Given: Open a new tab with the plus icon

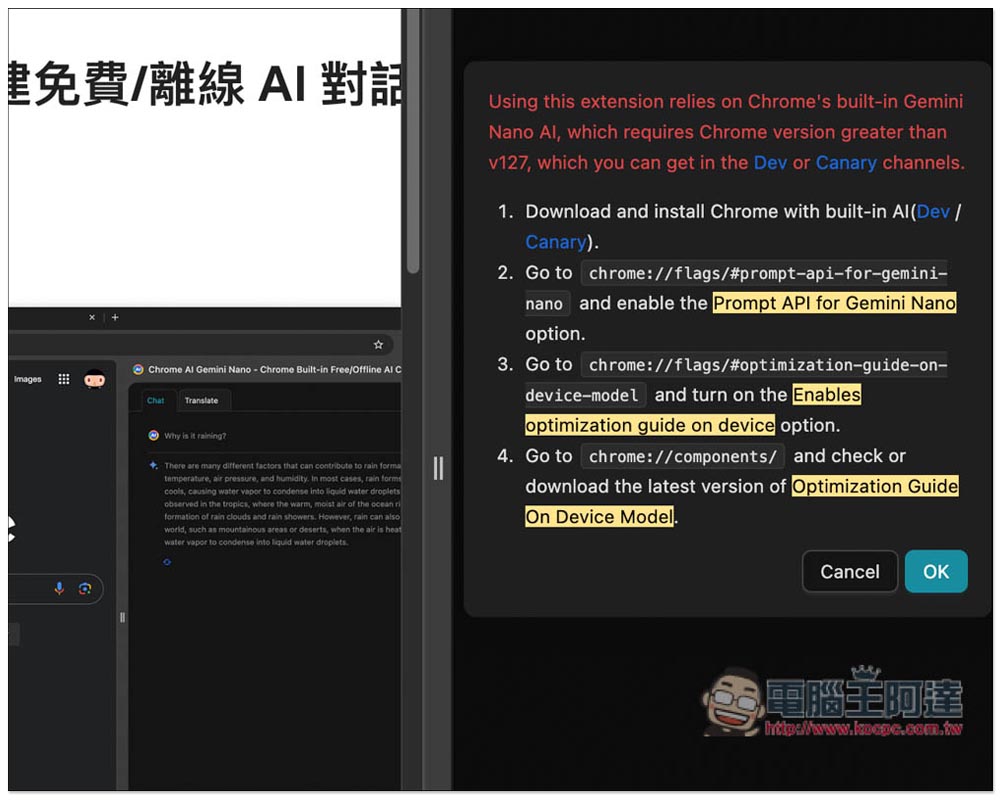Looking at the screenshot, I should click(x=115, y=317).
